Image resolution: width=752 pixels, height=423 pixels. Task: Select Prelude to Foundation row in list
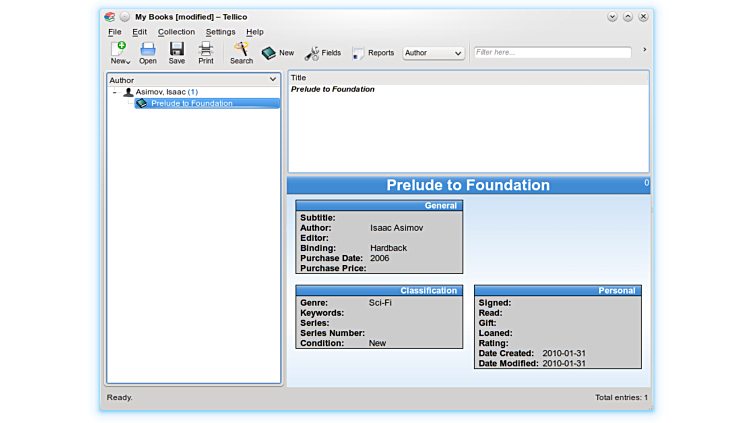(333, 89)
